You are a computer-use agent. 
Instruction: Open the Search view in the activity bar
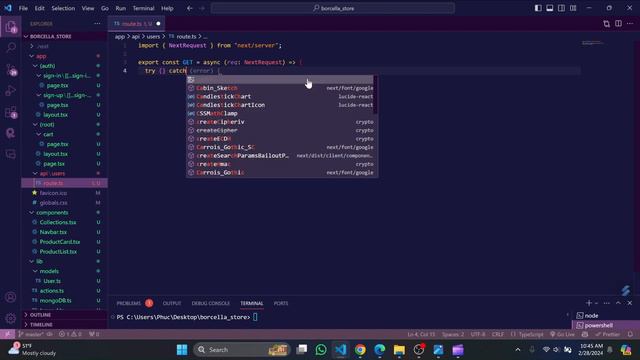click(11, 48)
